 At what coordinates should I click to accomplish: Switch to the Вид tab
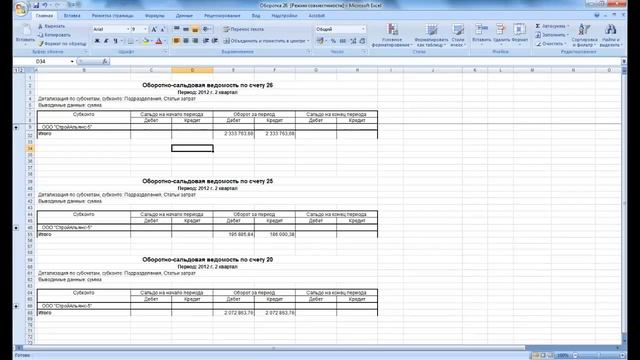(x=256, y=16)
